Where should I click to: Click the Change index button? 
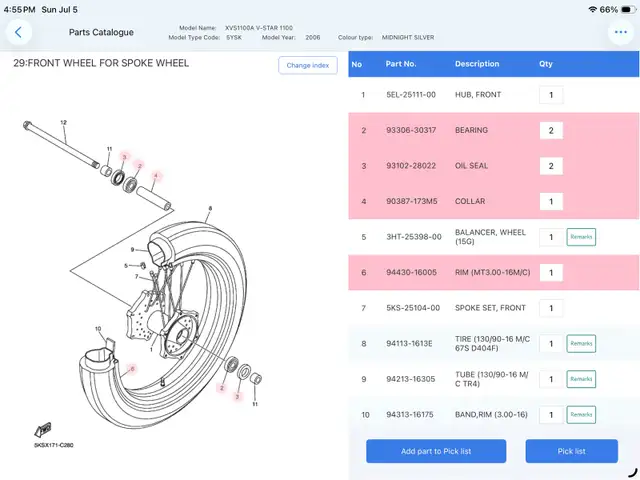[308, 65]
